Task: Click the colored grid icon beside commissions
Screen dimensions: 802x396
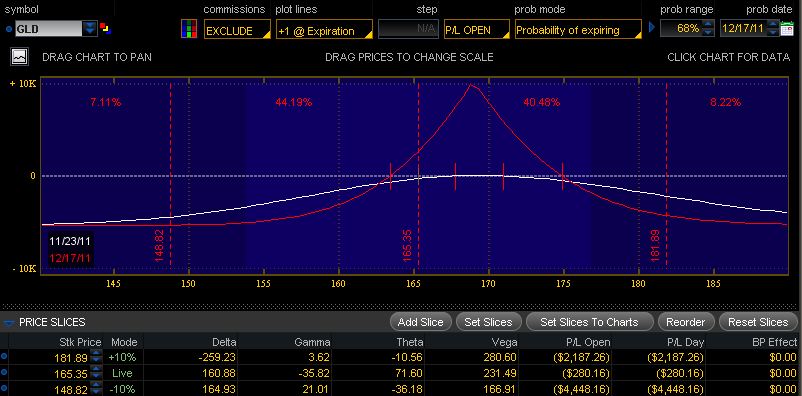Action: [x=189, y=29]
